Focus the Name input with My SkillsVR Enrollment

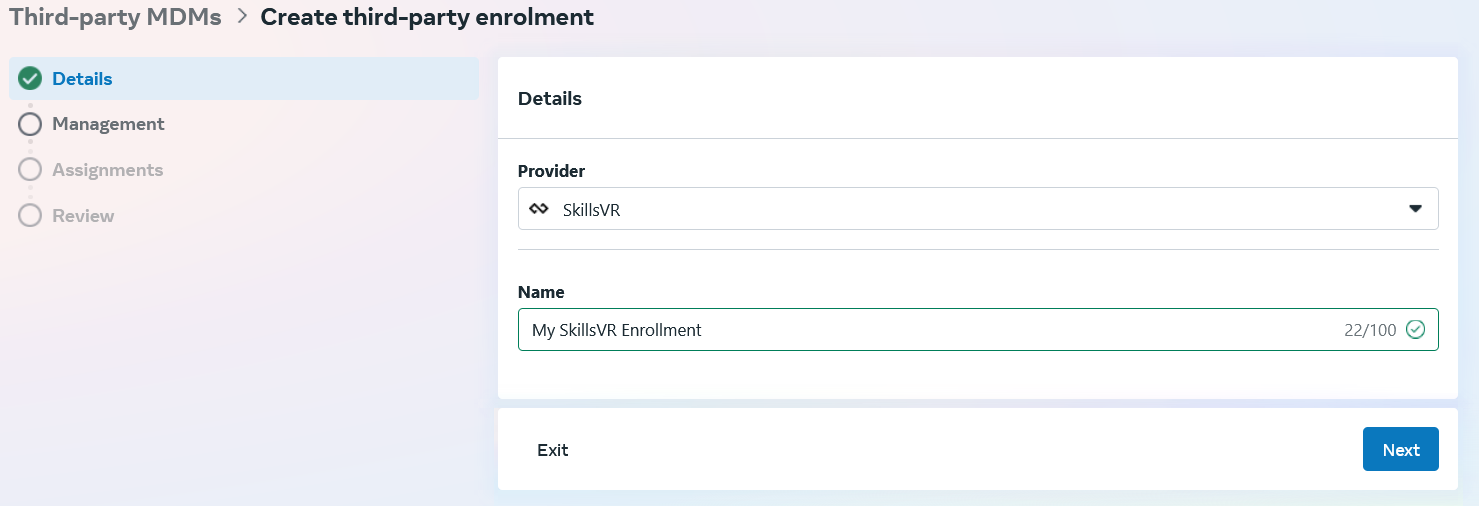[x=978, y=330]
